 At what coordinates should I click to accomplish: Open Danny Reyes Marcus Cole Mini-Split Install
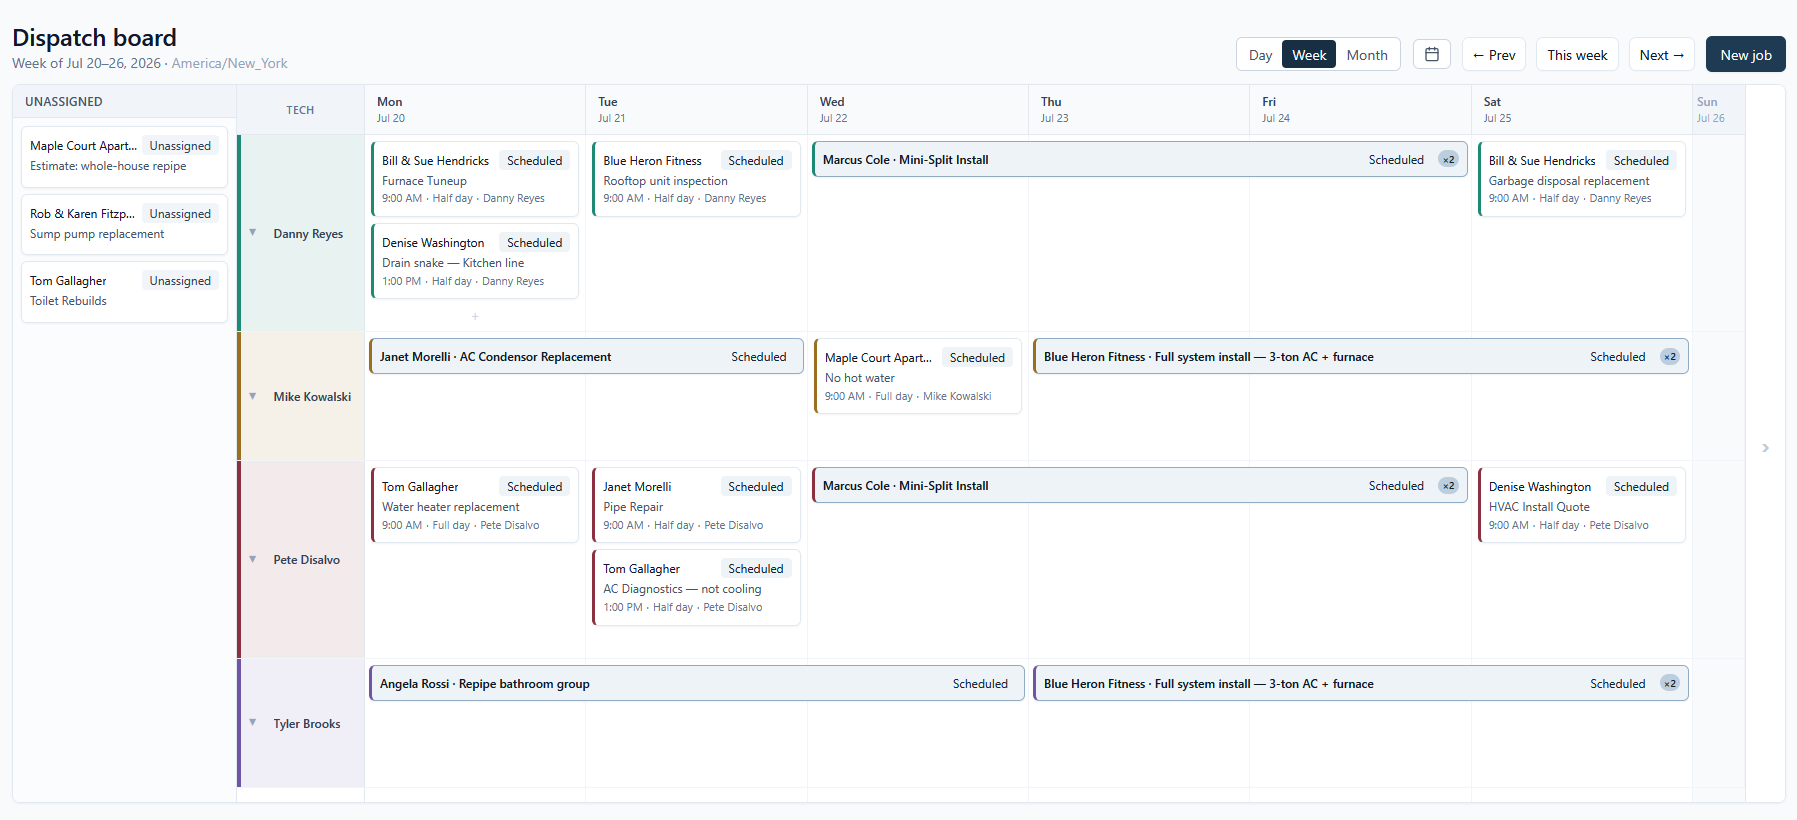(x=1140, y=160)
